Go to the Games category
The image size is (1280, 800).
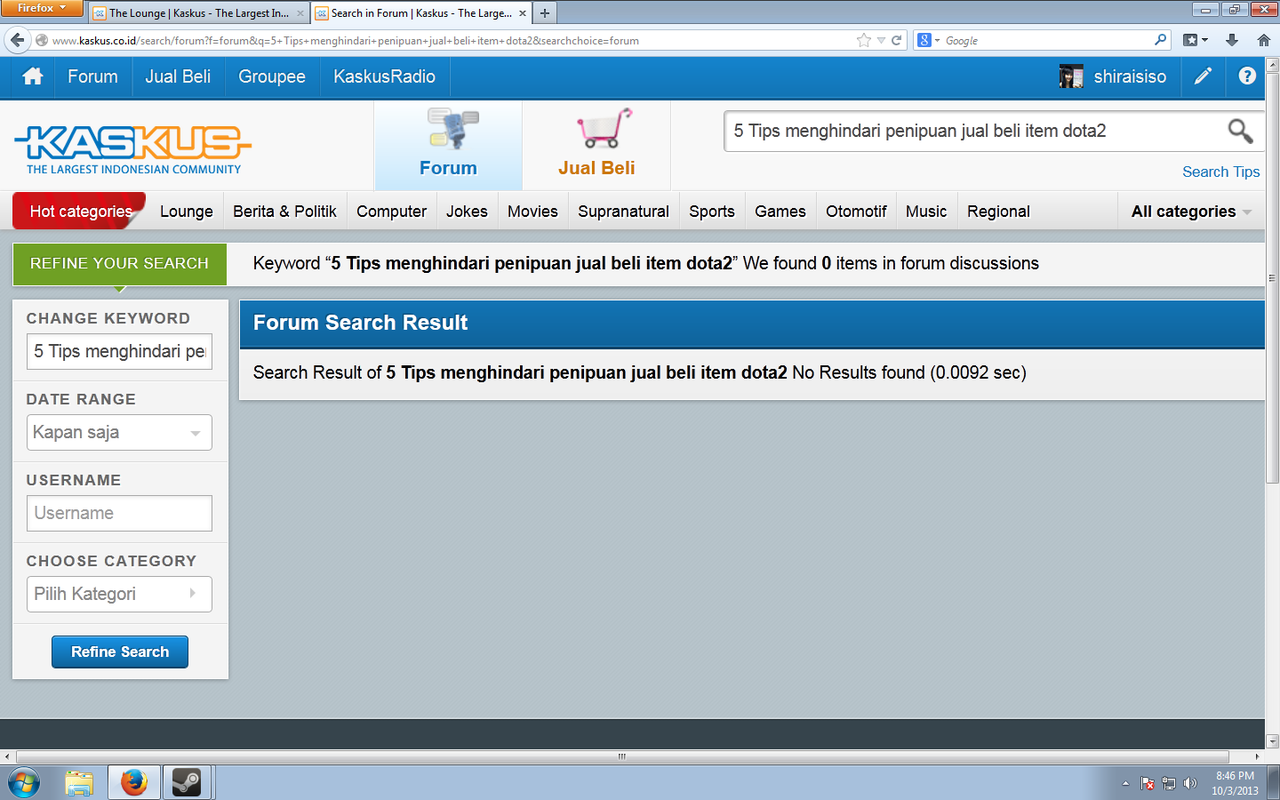click(x=781, y=211)
